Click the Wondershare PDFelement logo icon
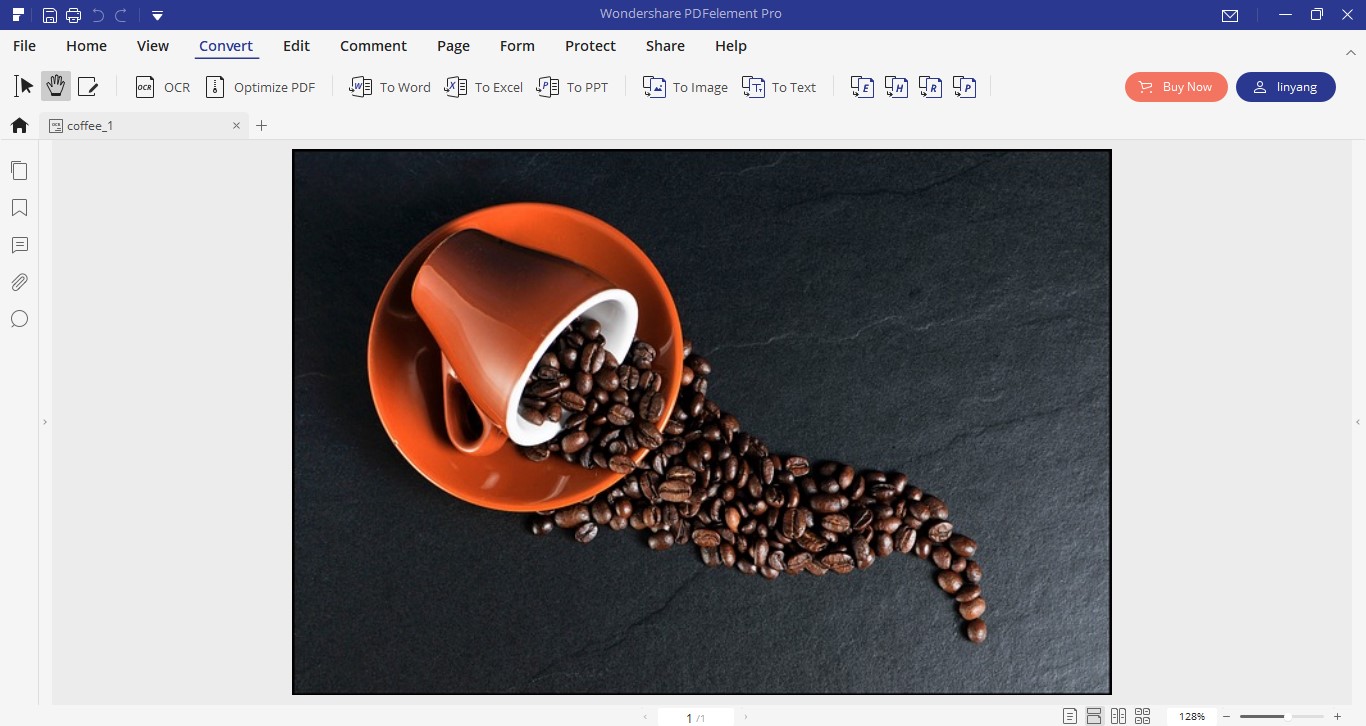This screenshot has height=726, width=1366. (x=18, y=15)
